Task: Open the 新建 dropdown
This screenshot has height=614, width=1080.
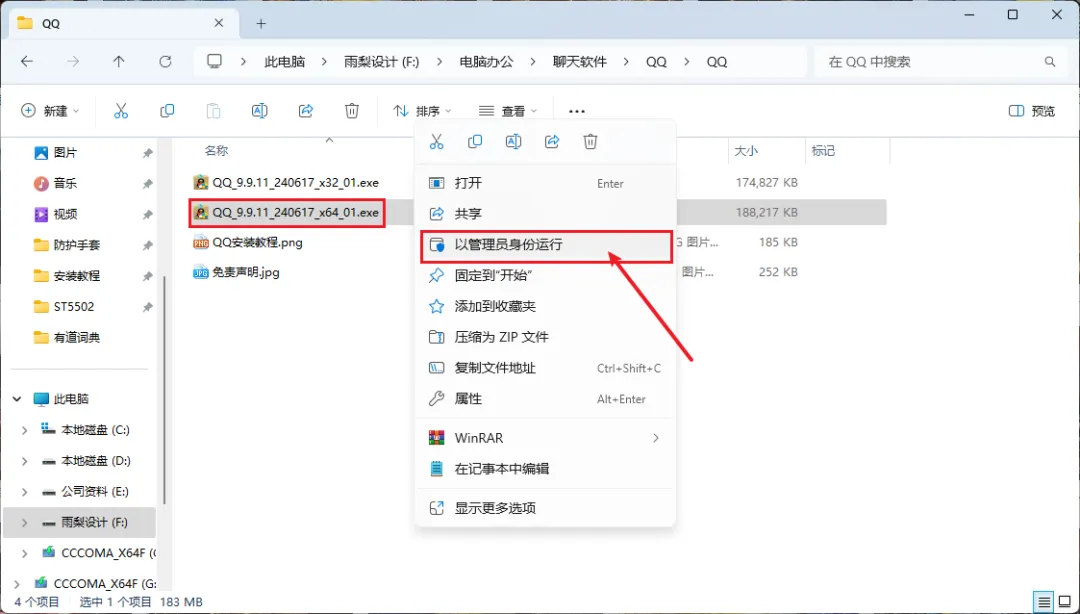Action: pos(50,111)
